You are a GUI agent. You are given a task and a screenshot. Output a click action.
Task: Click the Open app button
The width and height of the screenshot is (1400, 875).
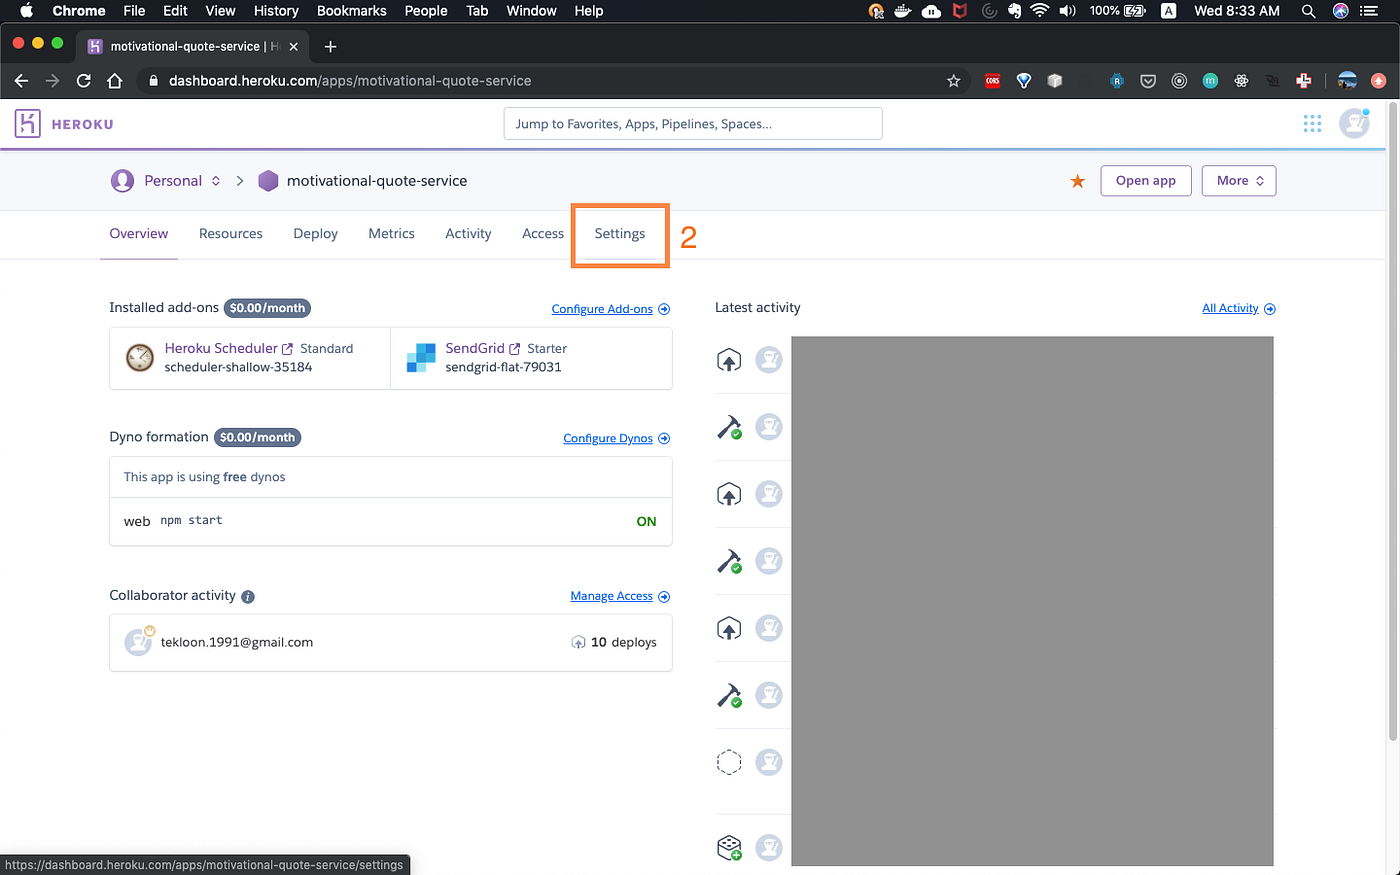coord(1146,181)
